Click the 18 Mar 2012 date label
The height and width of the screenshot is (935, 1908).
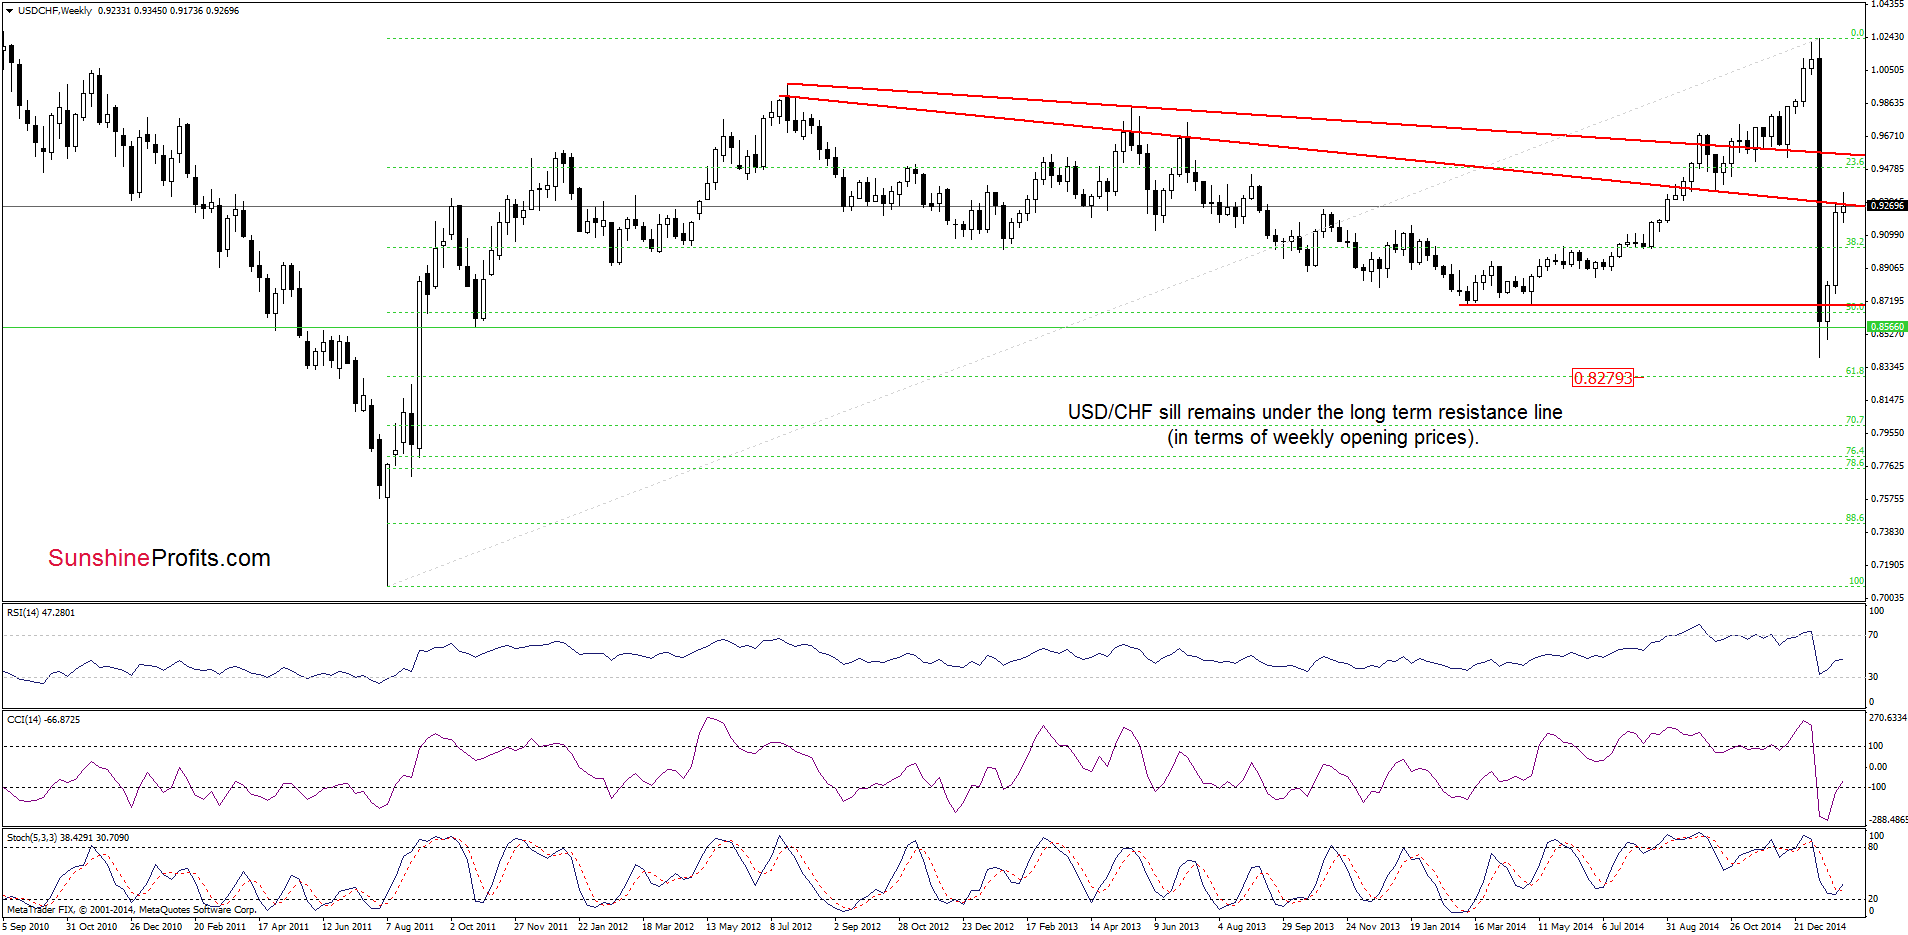click(668, 927)
